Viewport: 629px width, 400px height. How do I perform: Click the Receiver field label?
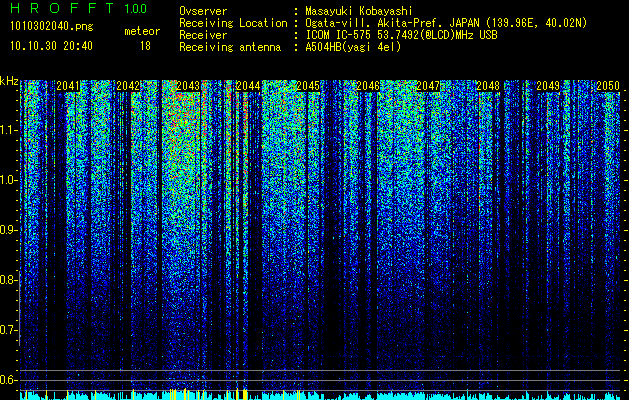click(203, 35)
